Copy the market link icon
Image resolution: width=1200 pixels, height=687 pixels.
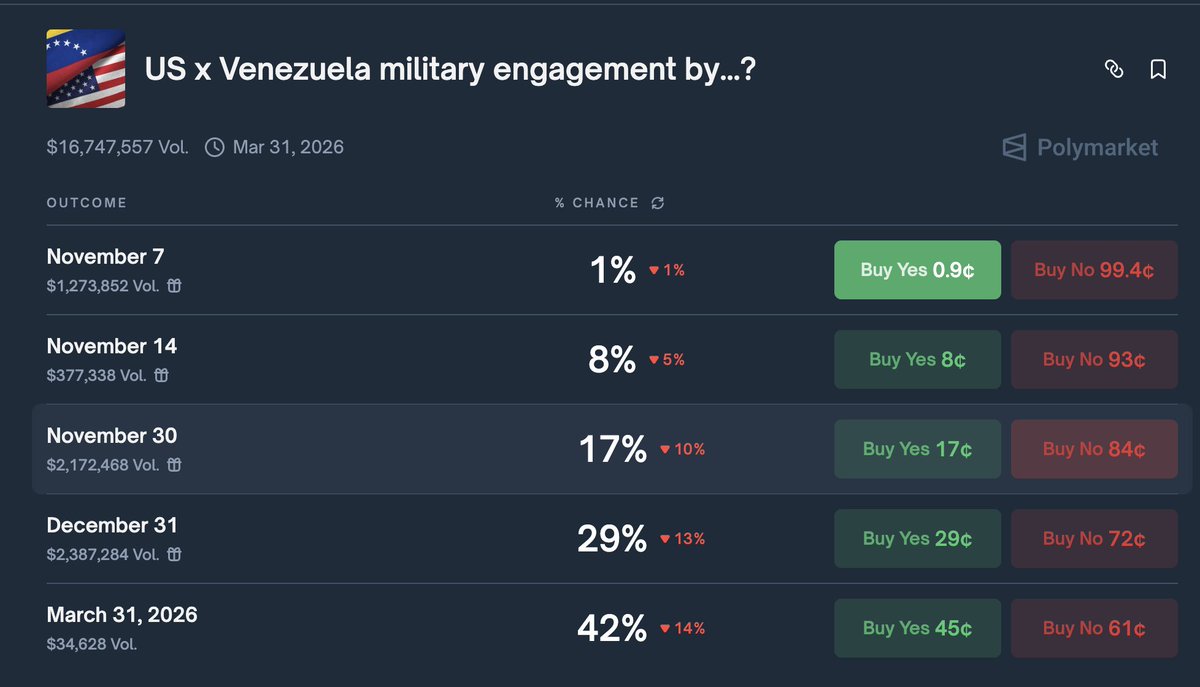click(1113, 69)
